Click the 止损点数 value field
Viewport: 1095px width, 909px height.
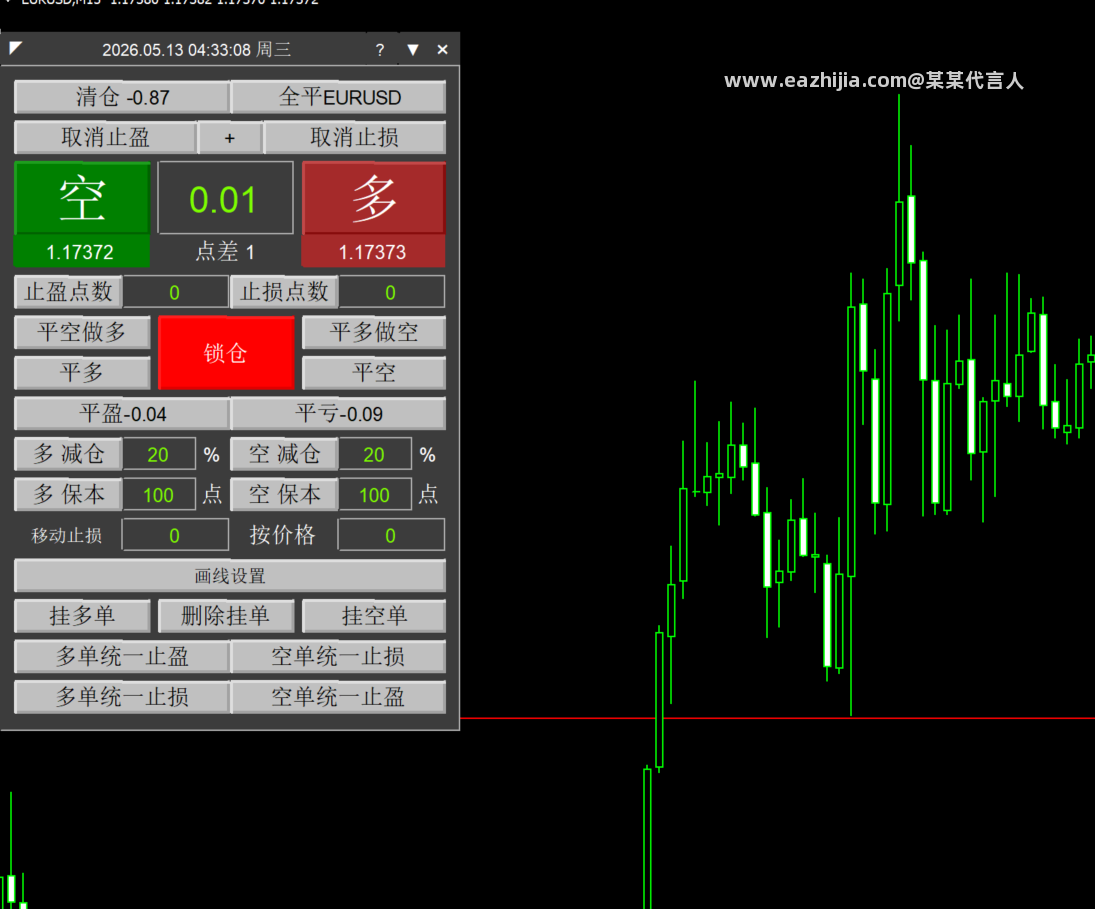(391, 292)
